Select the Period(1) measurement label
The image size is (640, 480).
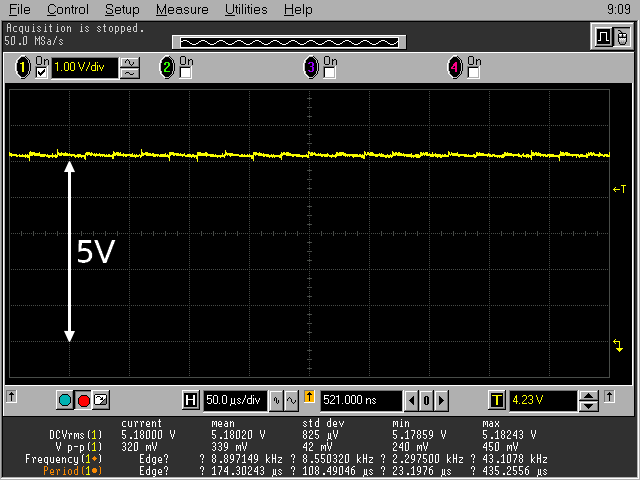point(72,471)
